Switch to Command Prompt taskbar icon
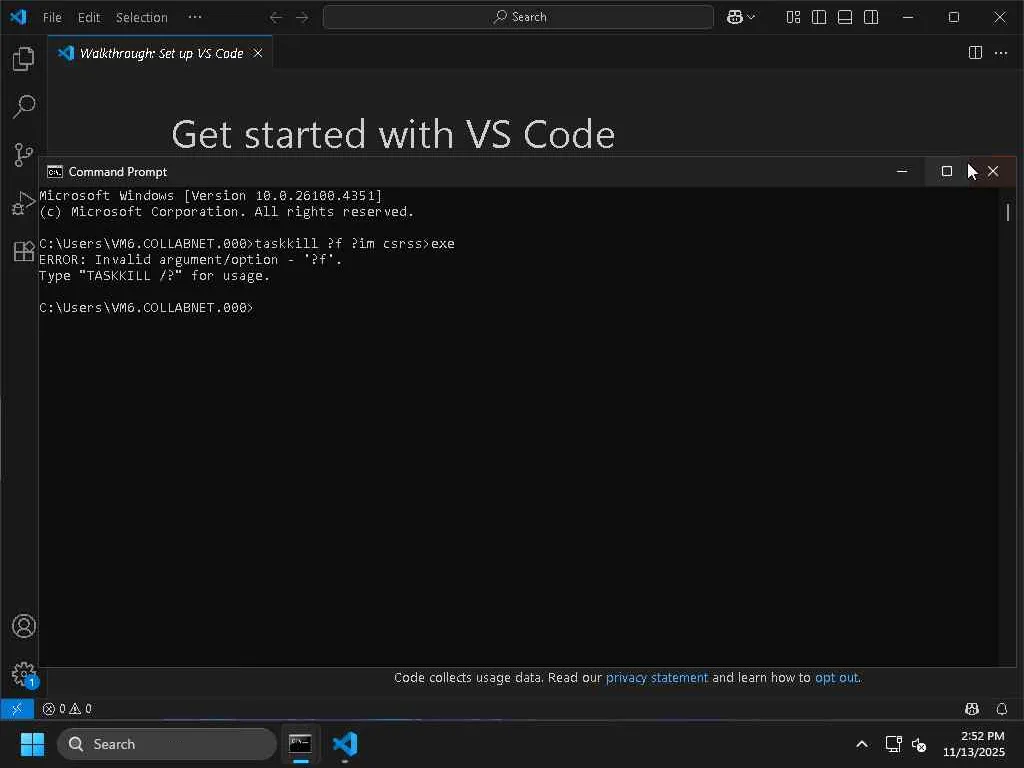 pos(300,744)
